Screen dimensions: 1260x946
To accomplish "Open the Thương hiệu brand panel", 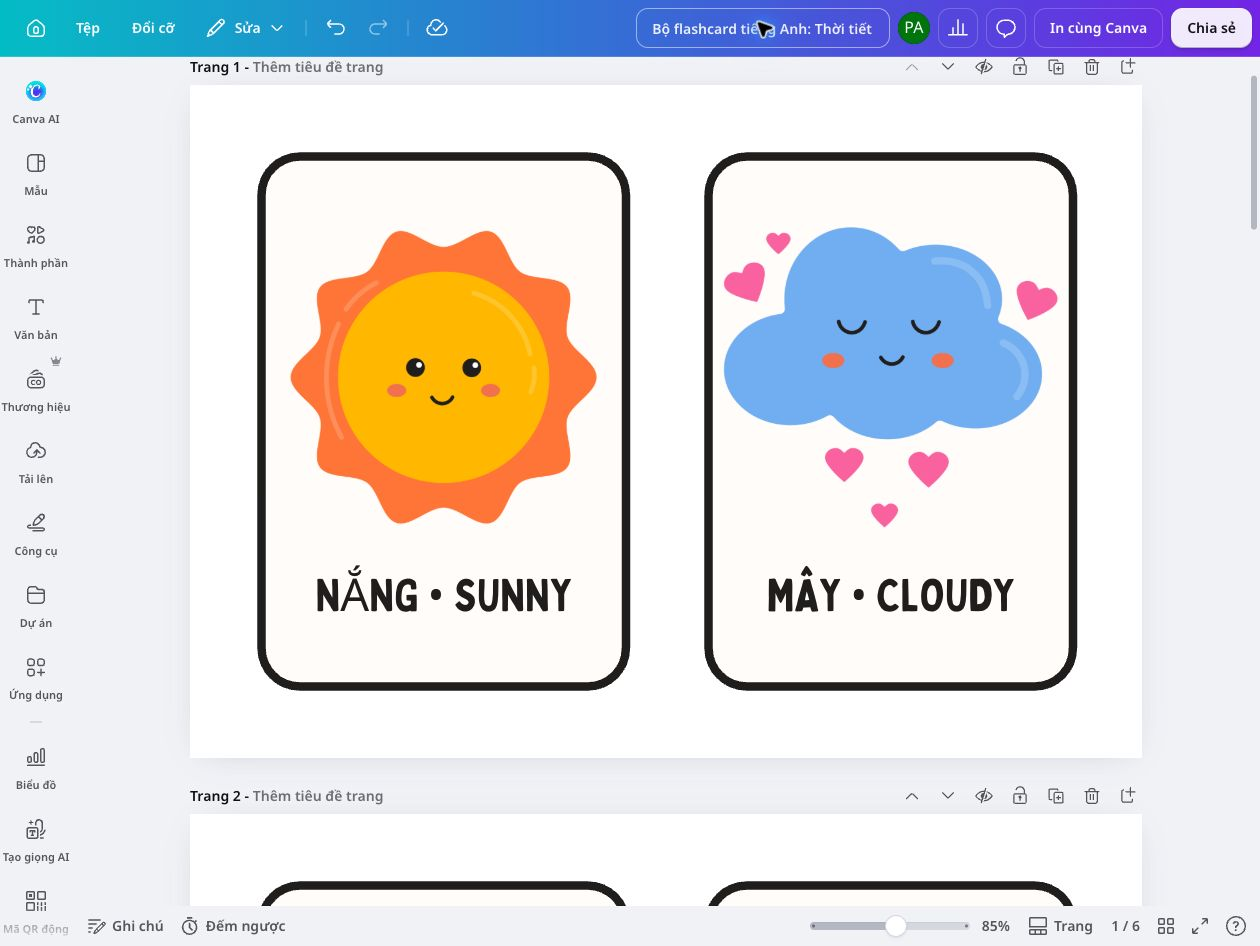I will pos(36,390).
